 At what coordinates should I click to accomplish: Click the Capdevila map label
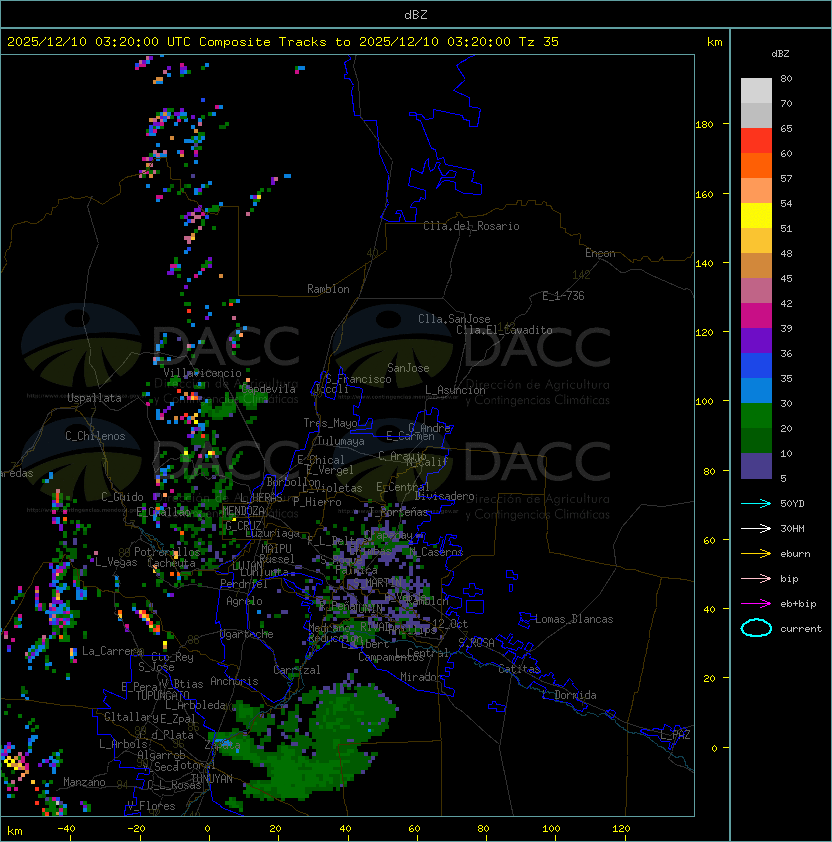269,389
